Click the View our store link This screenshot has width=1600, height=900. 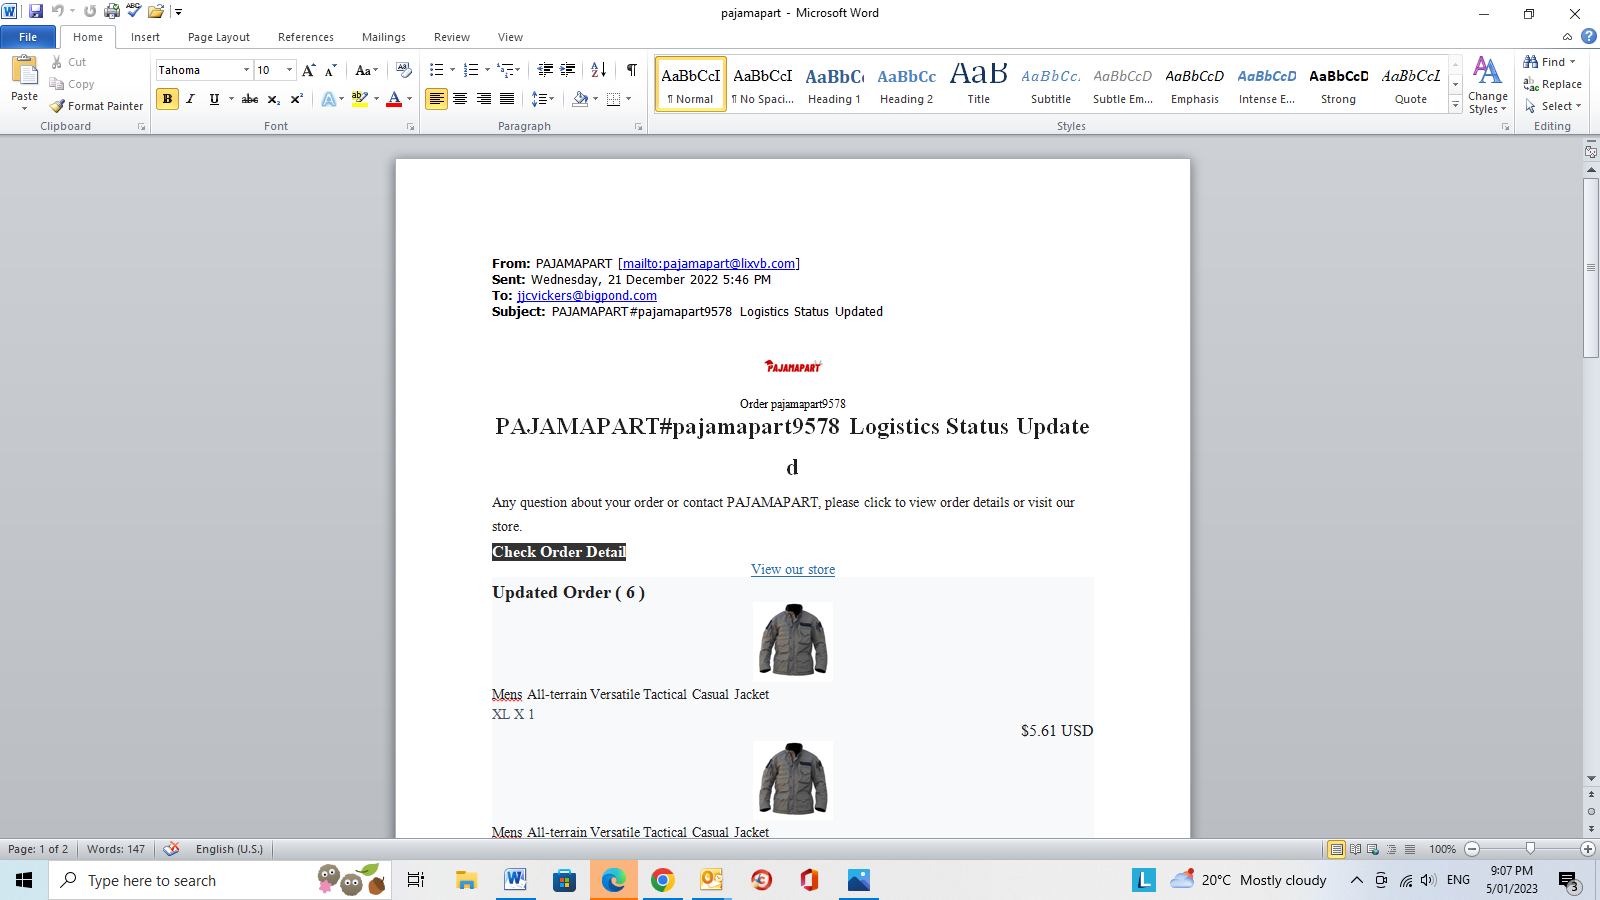coord(793,570)
